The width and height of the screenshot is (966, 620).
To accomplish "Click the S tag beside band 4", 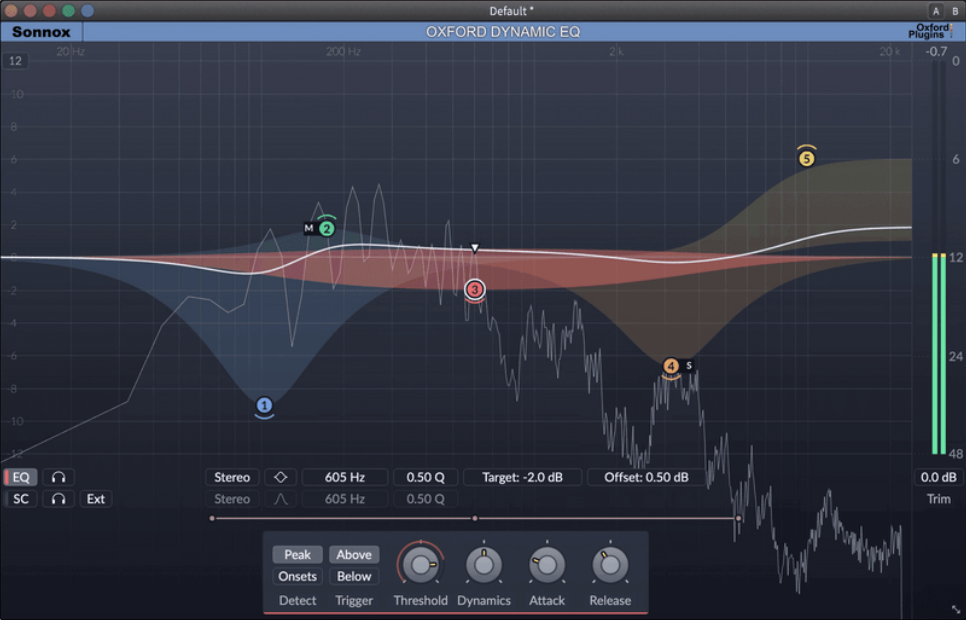I will (x=689, y=365).
